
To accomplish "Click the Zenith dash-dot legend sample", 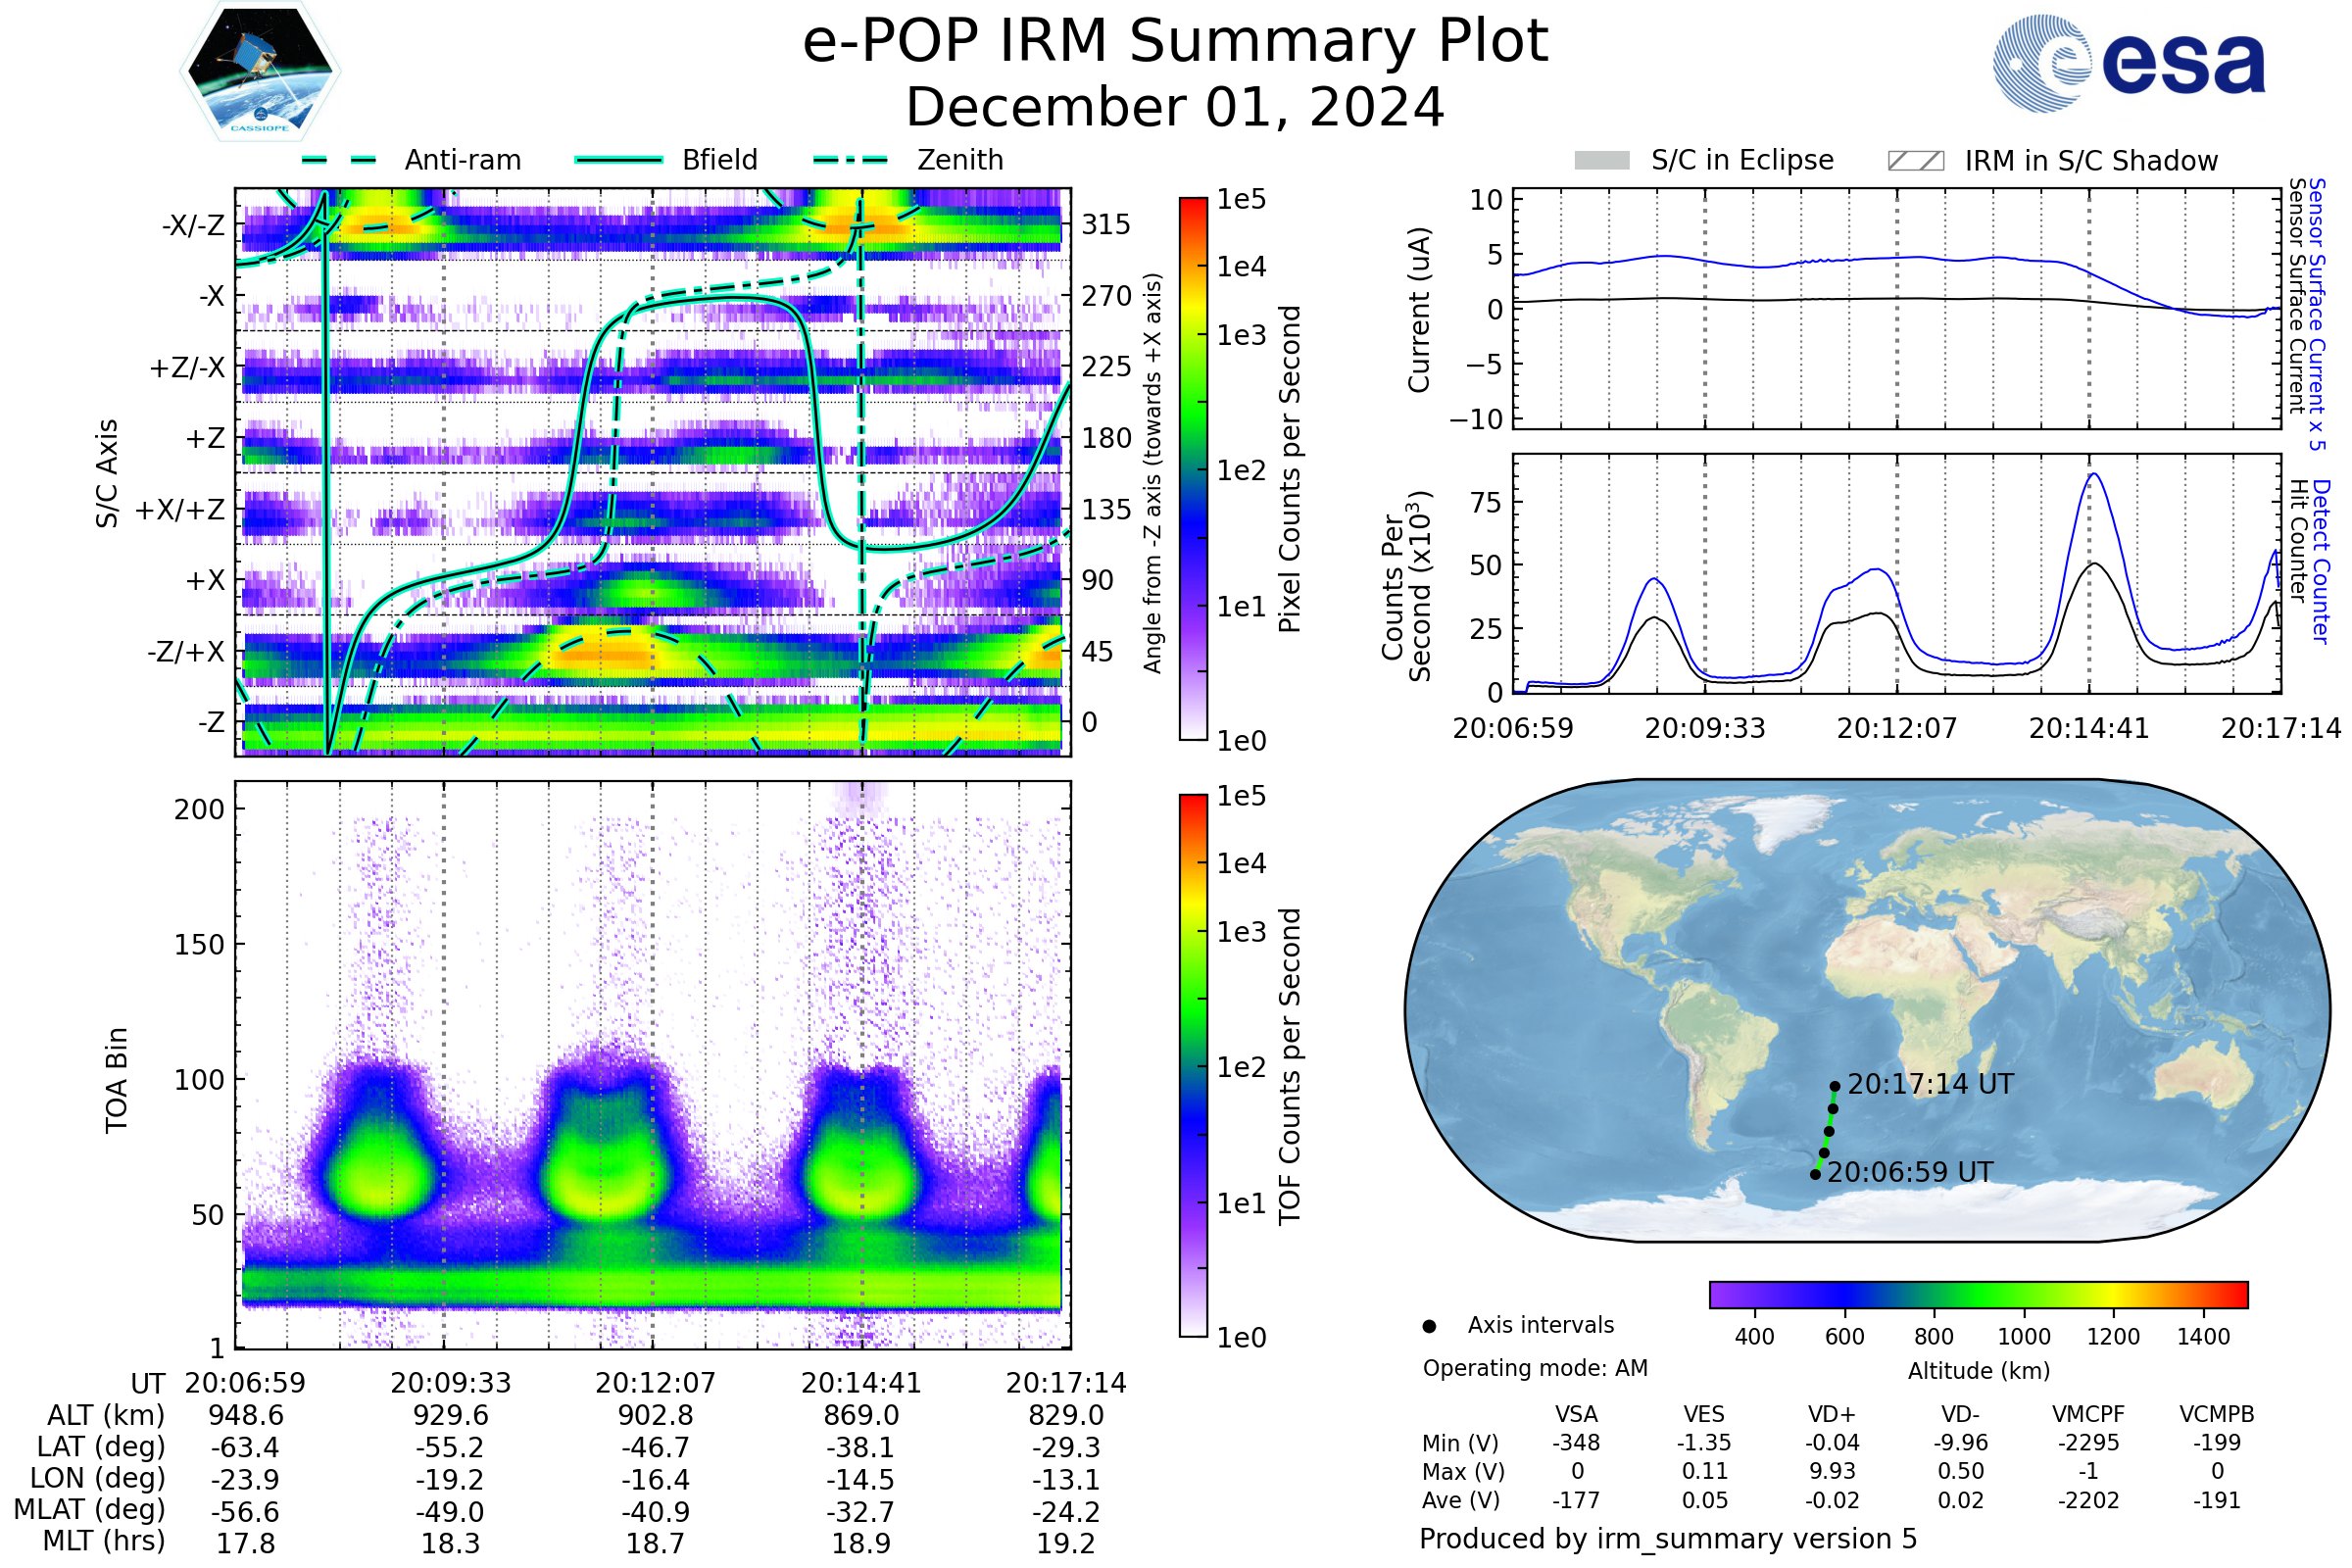I will click(x=851, y=160).
